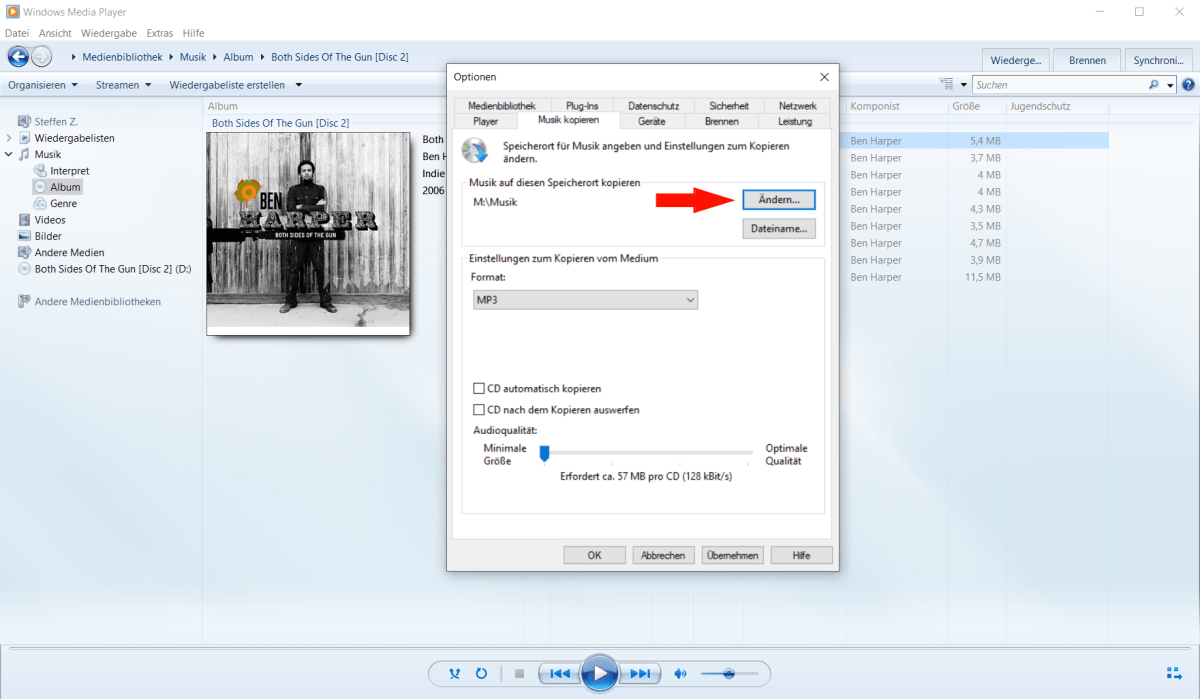Switch to the Sicherheit tab
This screenshot has height=699, width=1200.
click(x=729, y=105)
